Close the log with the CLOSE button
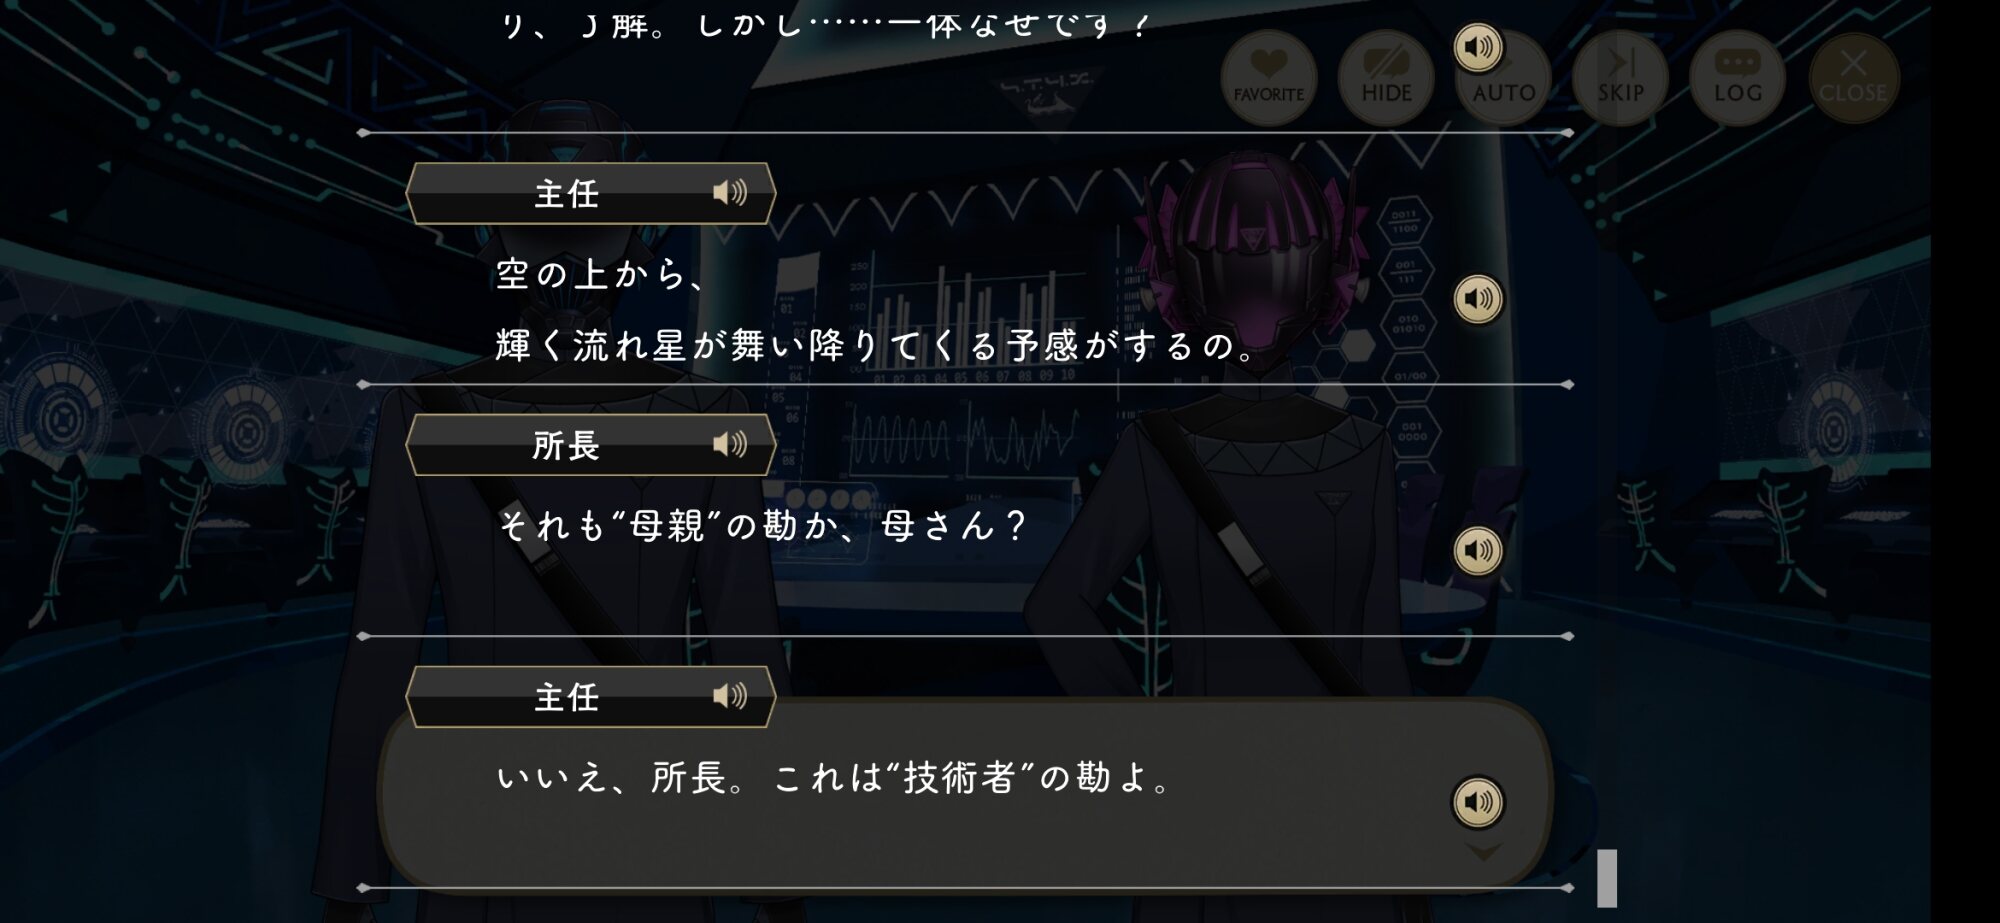Viewport: 2000px width, 923px height. [1853, 78]
